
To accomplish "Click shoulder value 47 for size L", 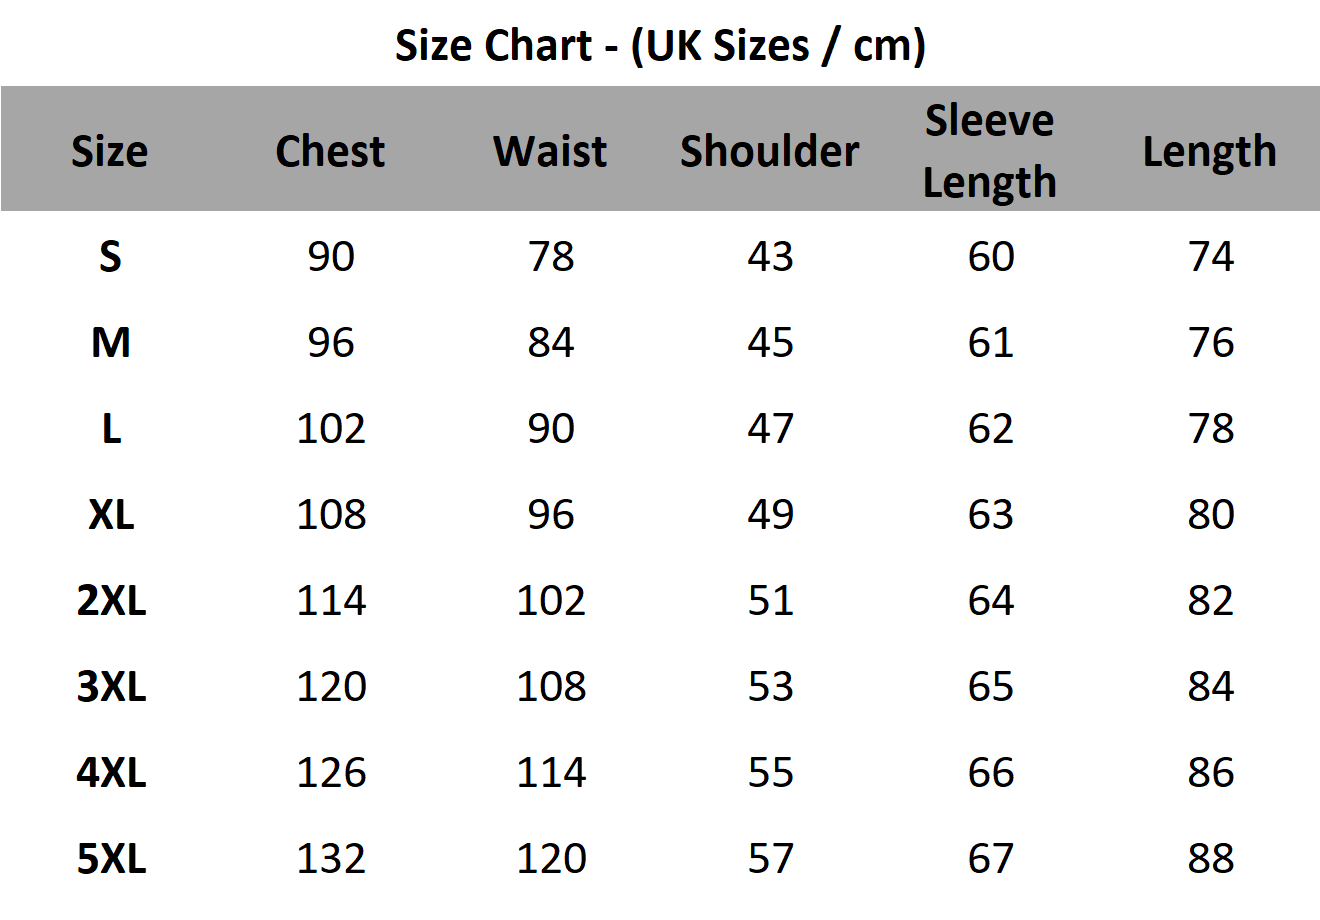I will (x=770, y=429).
